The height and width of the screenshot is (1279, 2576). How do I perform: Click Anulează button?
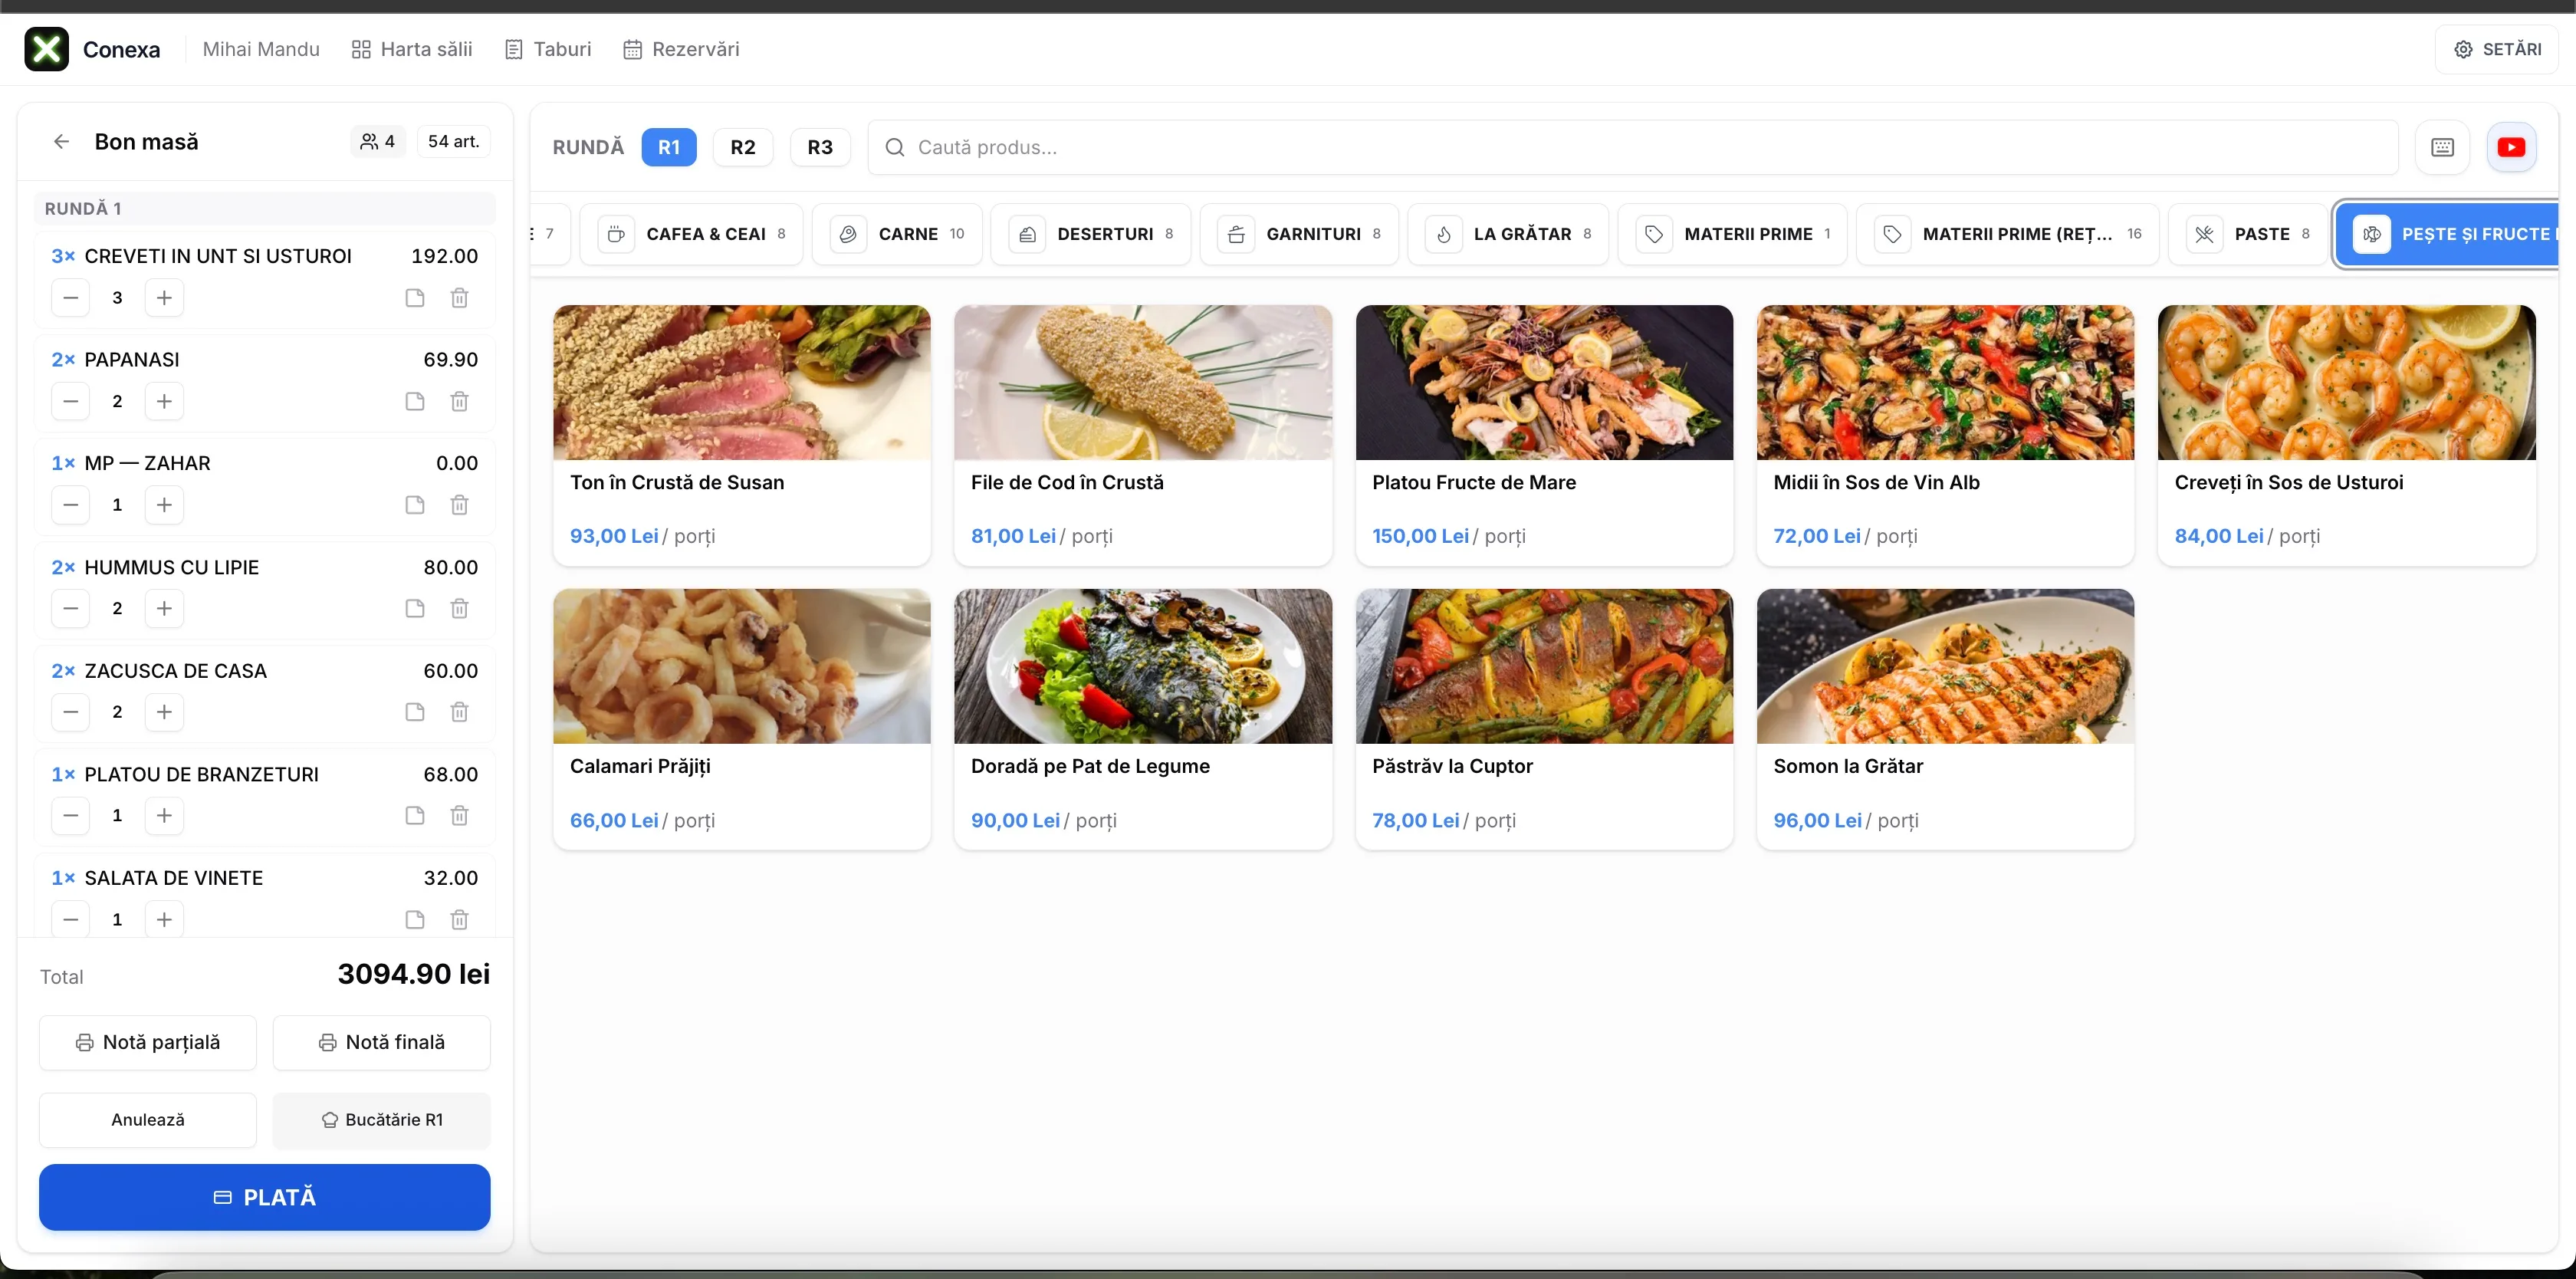pyautogui.click(x=148, y=1120)
